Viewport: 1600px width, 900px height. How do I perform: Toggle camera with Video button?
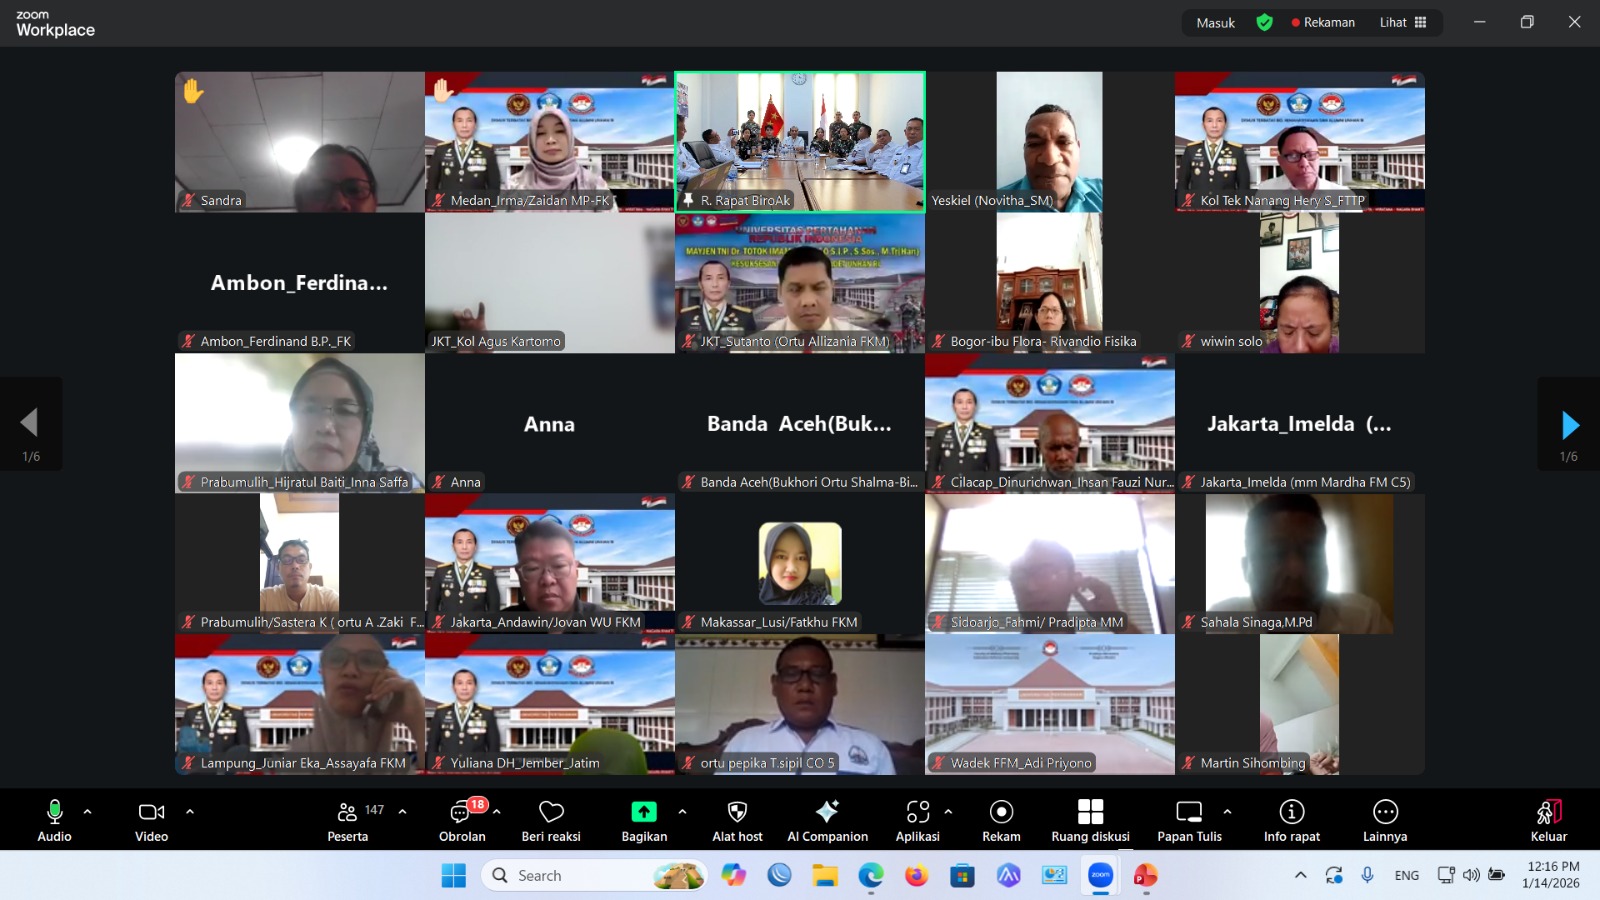151,812
